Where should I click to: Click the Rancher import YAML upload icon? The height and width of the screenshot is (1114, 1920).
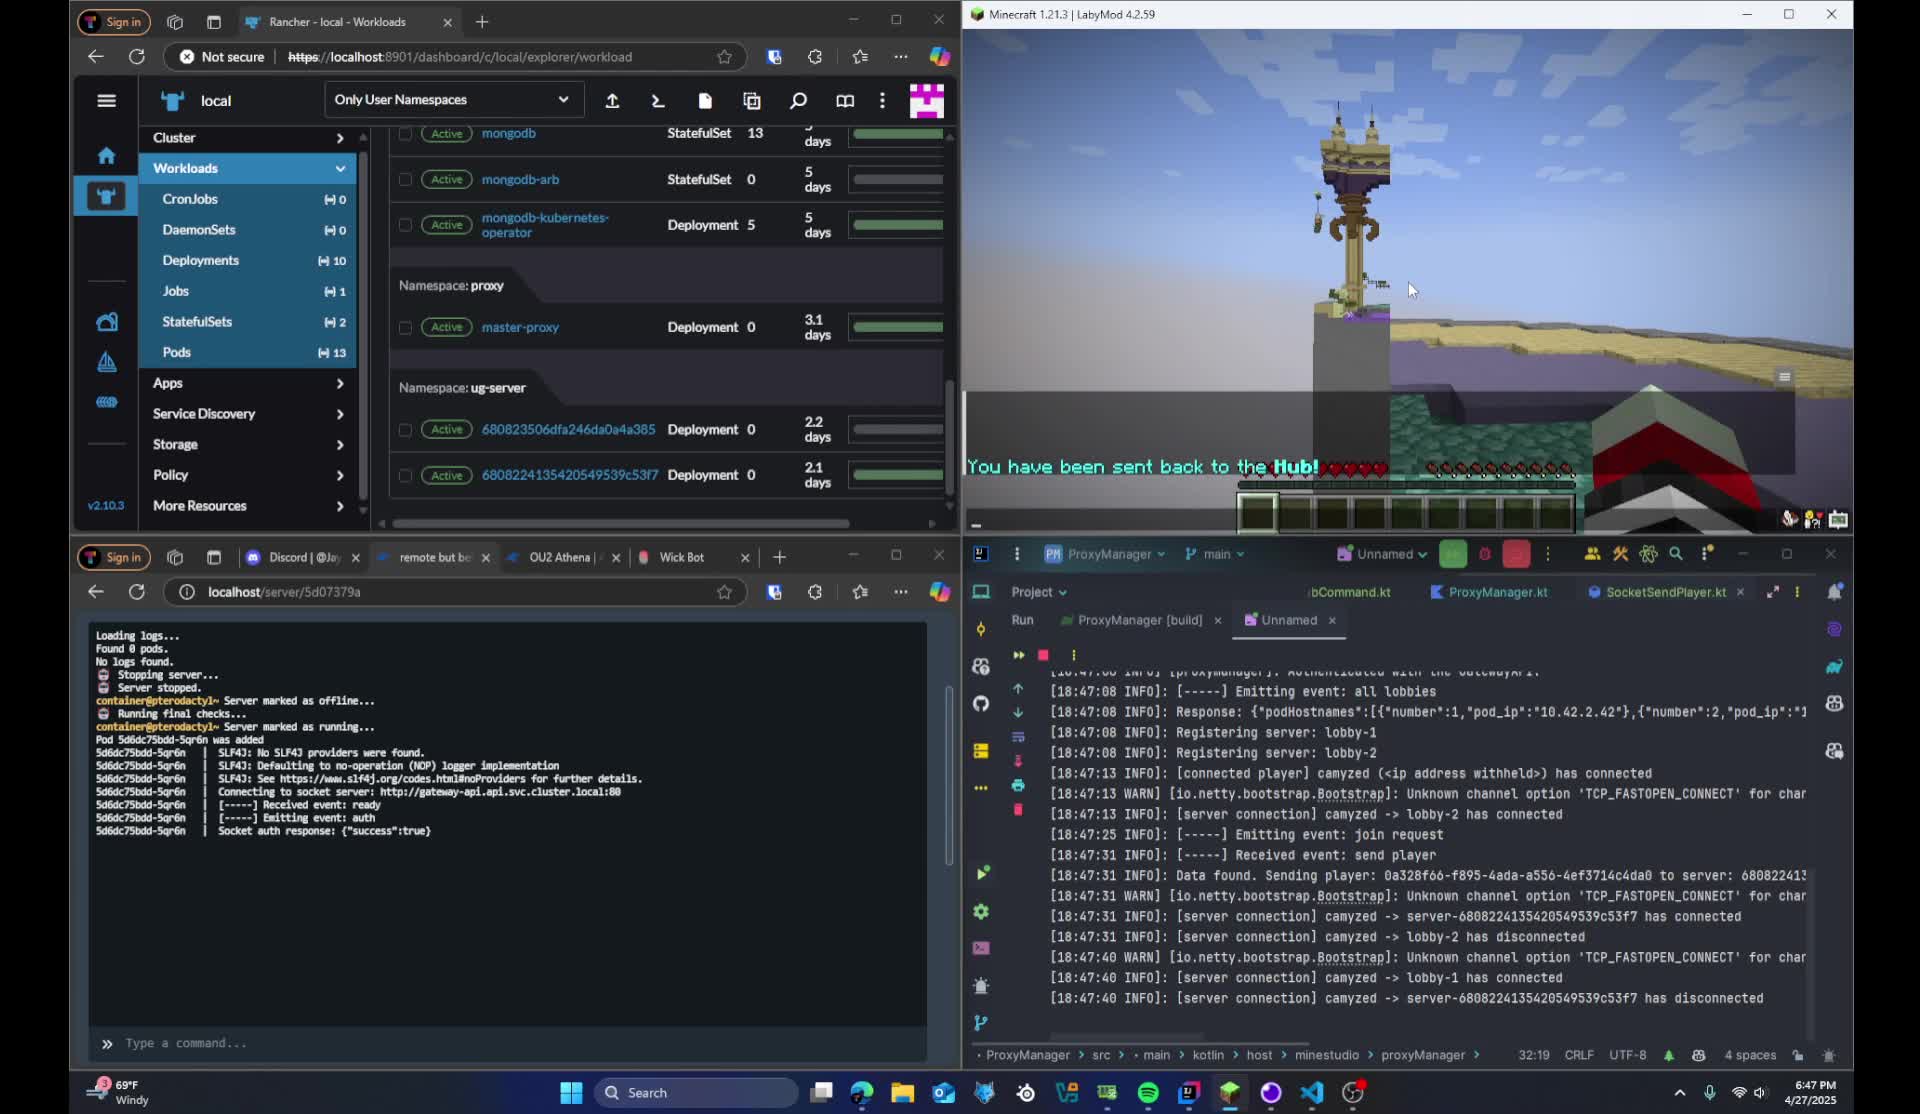pos(612,100)
